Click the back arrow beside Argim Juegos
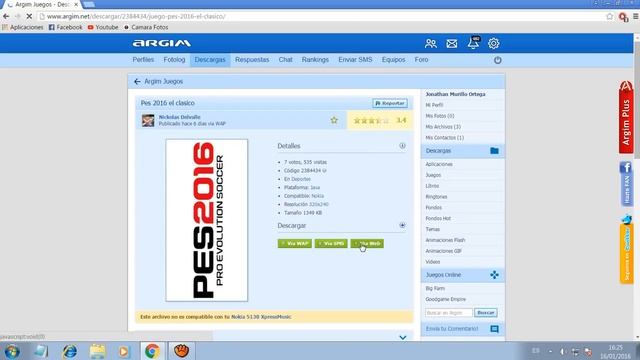The height and width of the screenshot is (360, 640). point(137,82)
